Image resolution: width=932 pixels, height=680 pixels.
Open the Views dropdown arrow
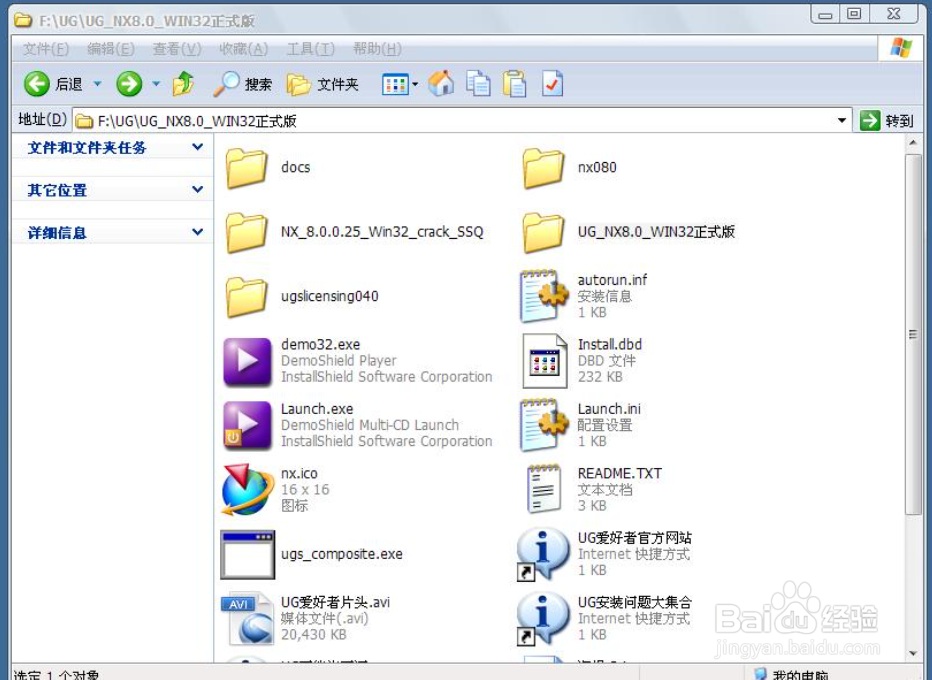point(415,84)
